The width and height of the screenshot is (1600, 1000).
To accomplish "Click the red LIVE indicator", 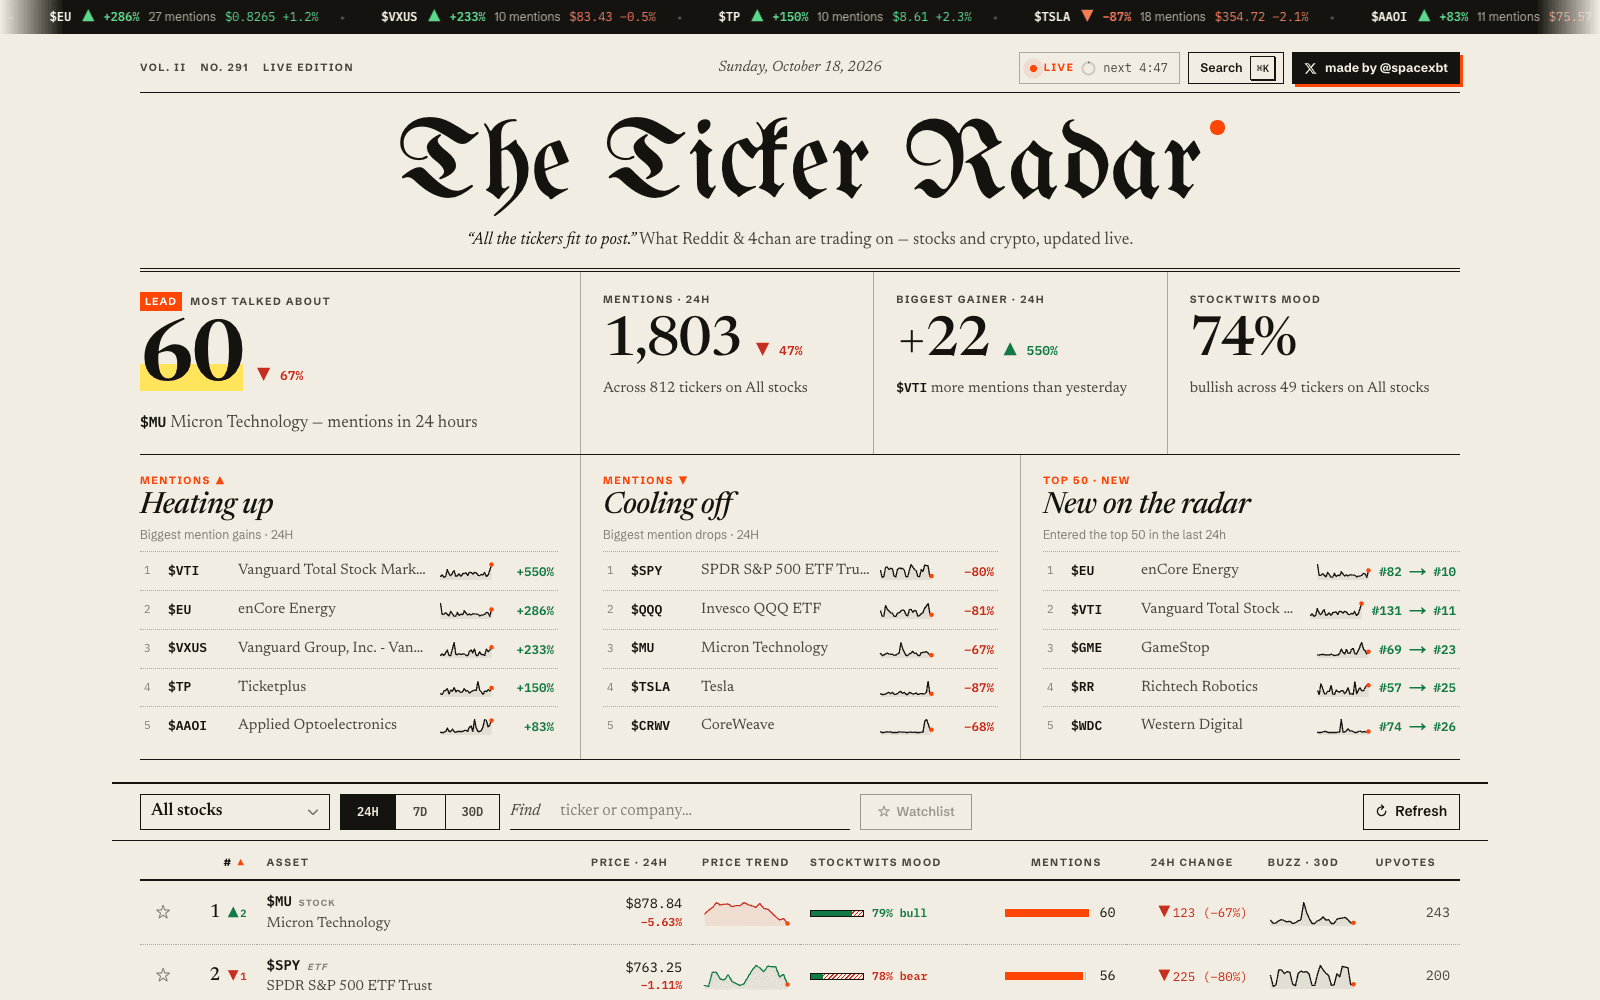I will [x=1049, y=68].
